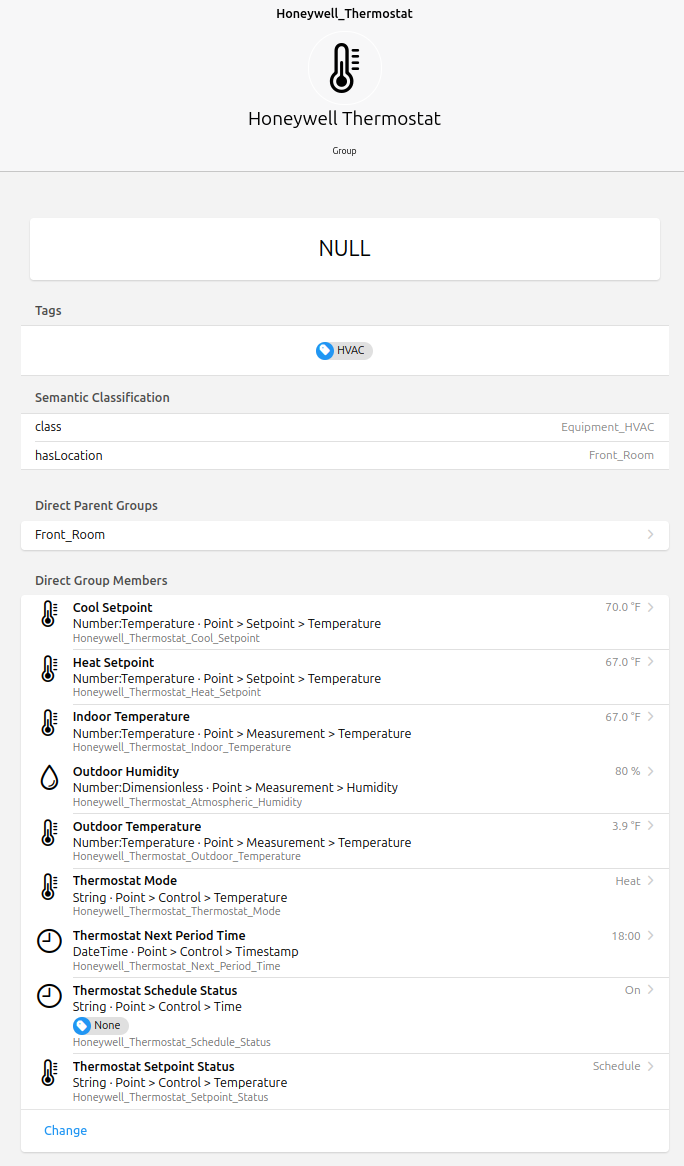Expand the Outdoor Humidity 80 % chevron
The height and width of the screenshot is (1166, 684).
click(651, 771)
